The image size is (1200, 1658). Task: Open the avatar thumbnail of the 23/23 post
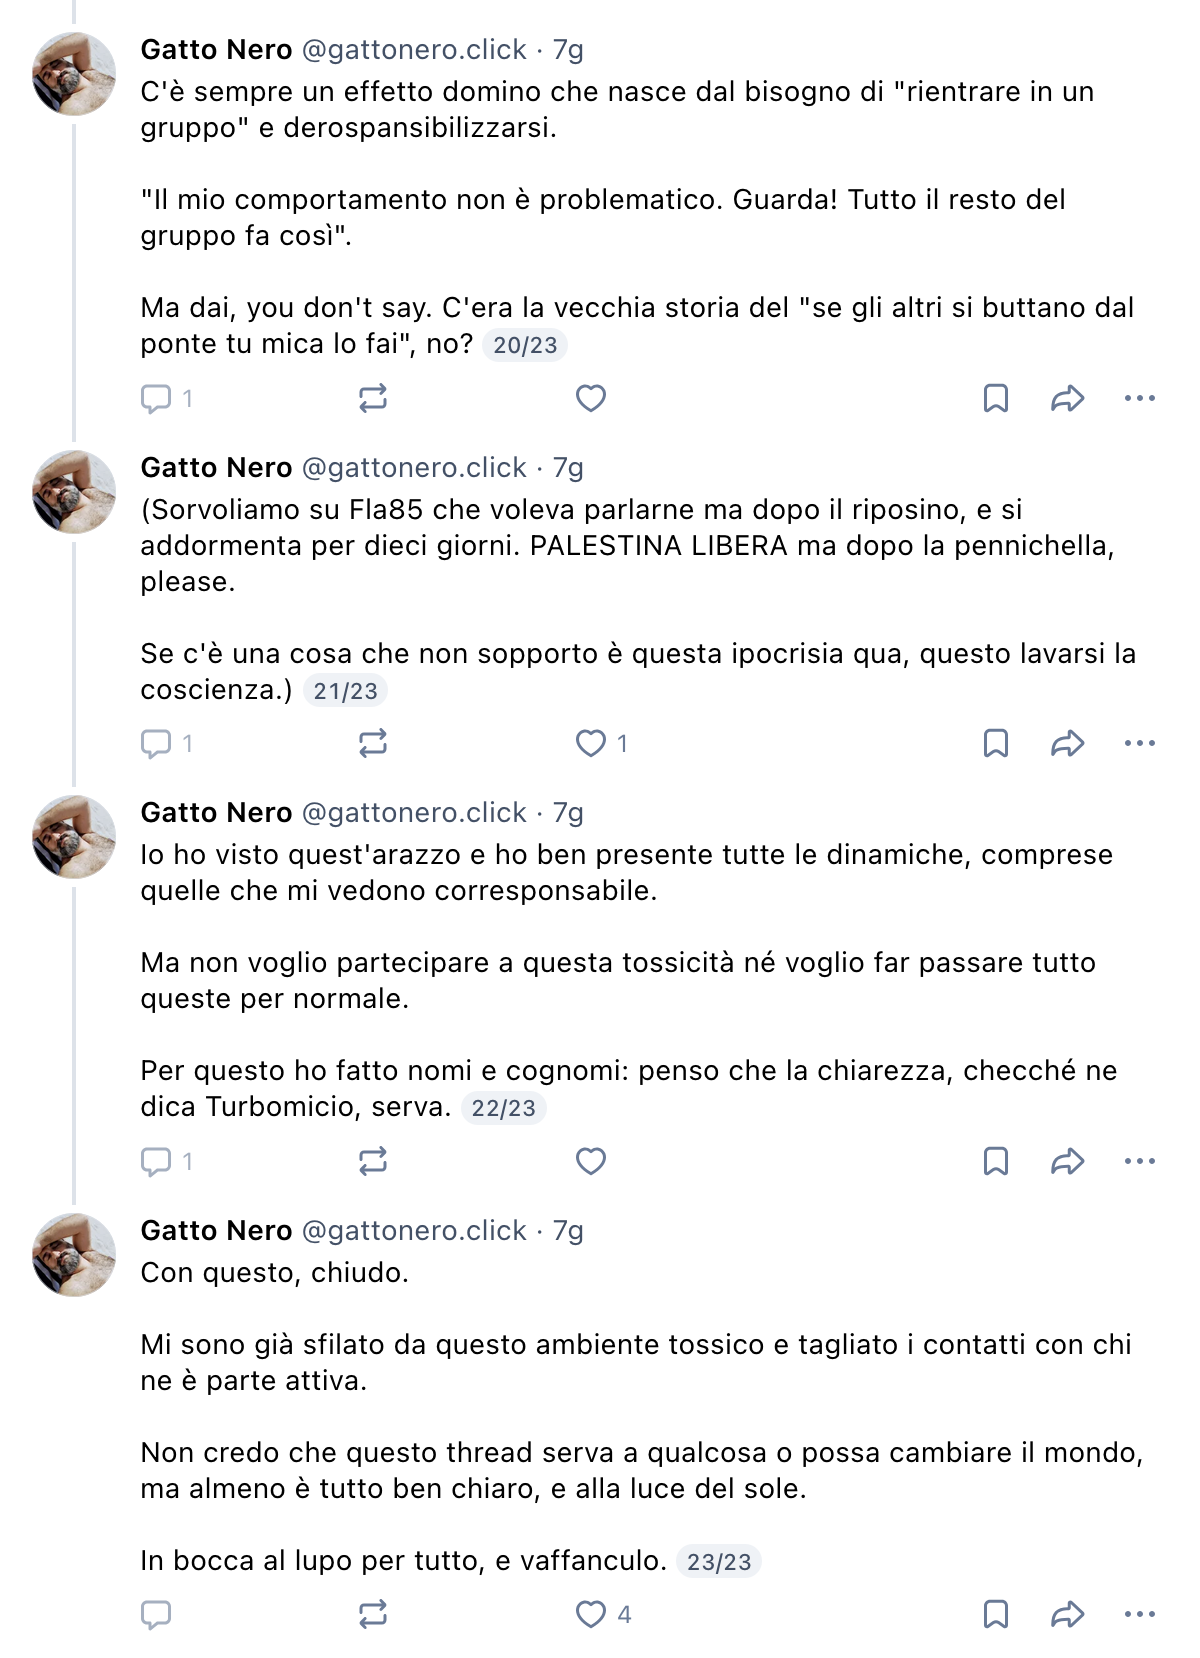(75, 1255)
